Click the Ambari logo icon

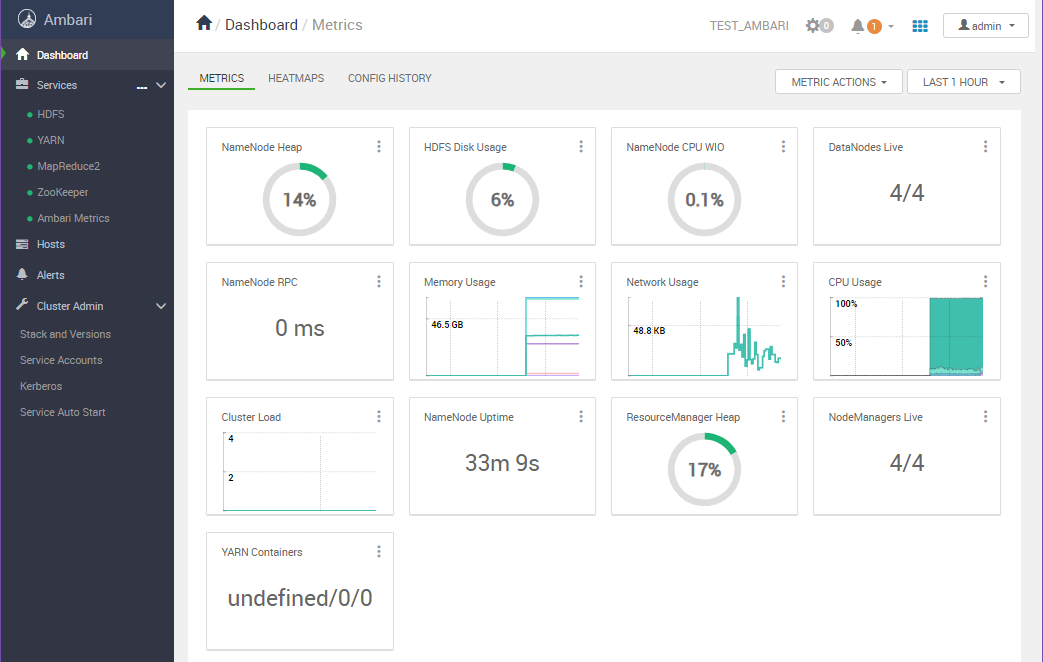pyautogui.click(x=27, y=19)
